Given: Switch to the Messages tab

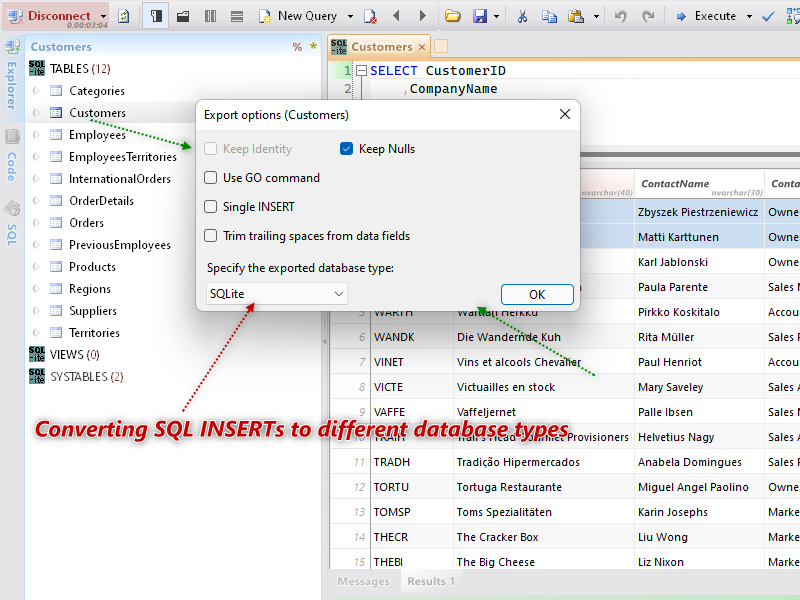Looking at the screenshot, I should 363,581.
